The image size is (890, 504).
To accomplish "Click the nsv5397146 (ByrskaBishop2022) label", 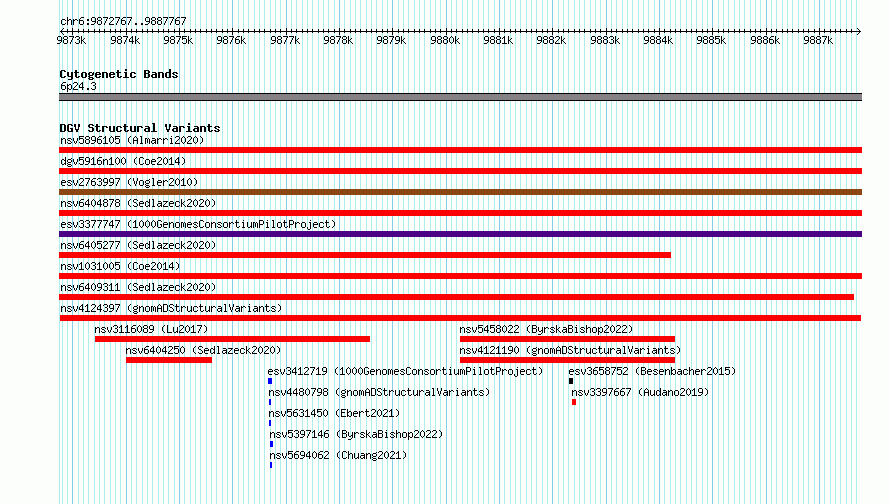I will click(x=356, y=434).
